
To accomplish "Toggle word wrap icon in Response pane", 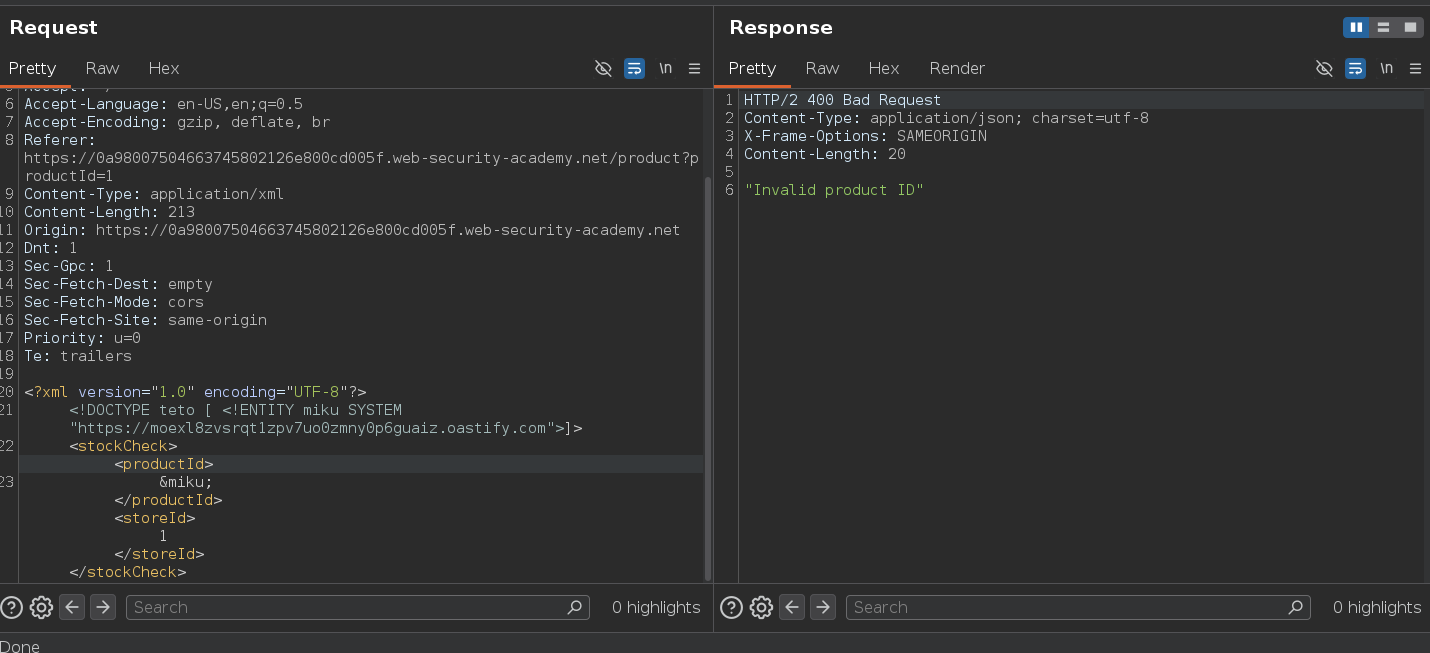I will [x=1355, y=68].
